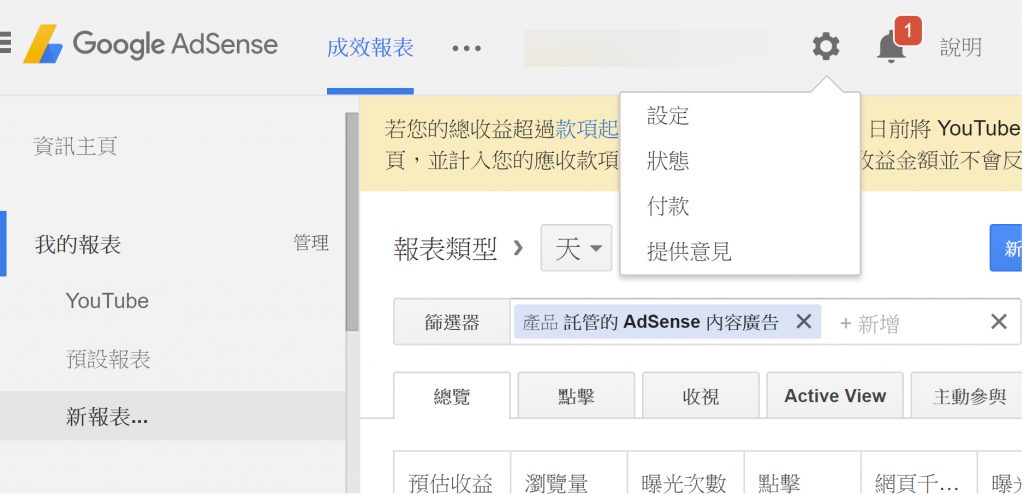This screenshot has width=1024, height=495.
Task: Open the settings gear menu
Action: point(825,47)
